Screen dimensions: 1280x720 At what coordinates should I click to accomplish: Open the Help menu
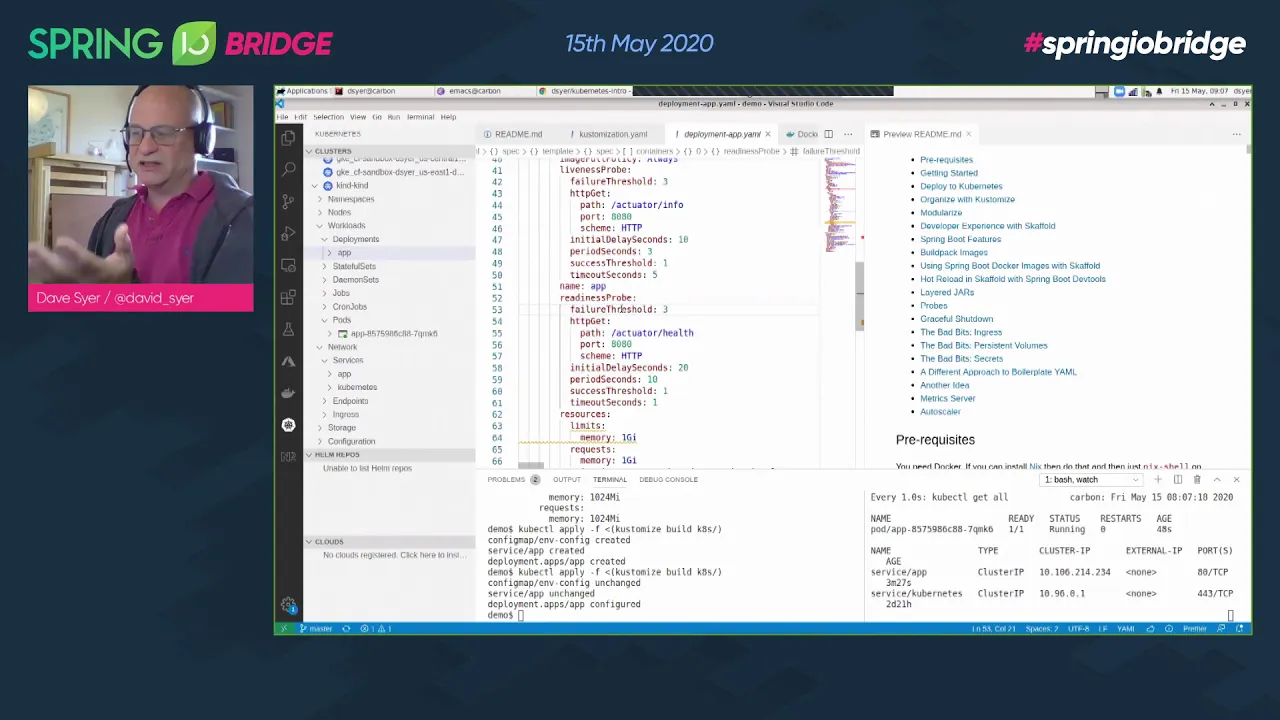click(448, 117)
